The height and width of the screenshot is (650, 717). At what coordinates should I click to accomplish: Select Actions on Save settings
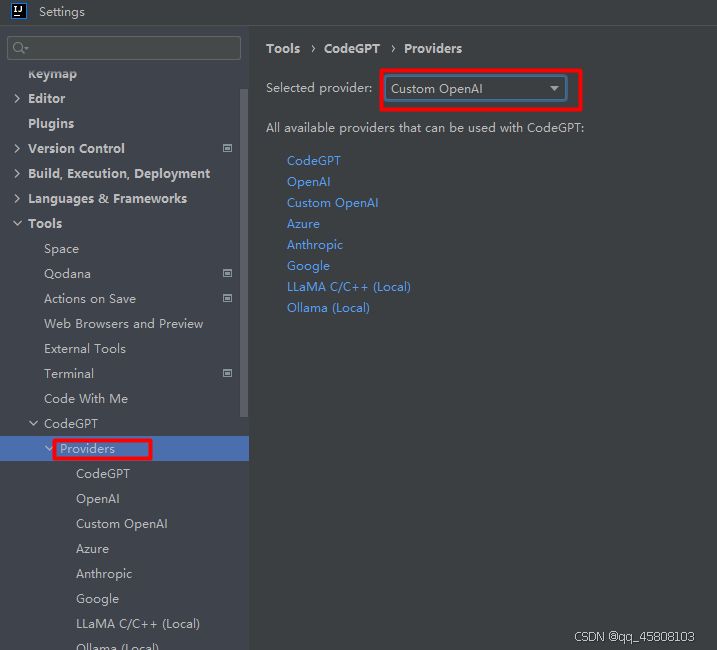(90, 298)
